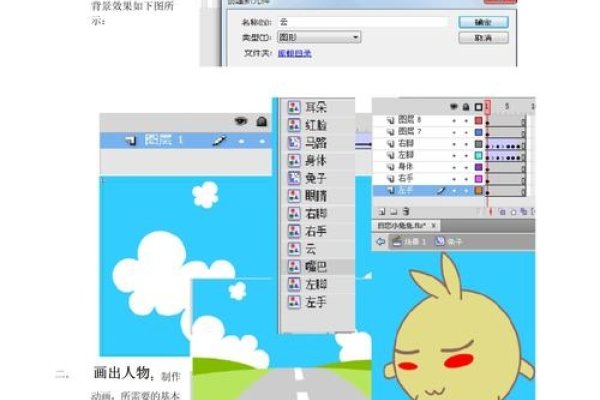Click the 取消 button in dialog
600x400 pixels.
[x=483, y=38]
